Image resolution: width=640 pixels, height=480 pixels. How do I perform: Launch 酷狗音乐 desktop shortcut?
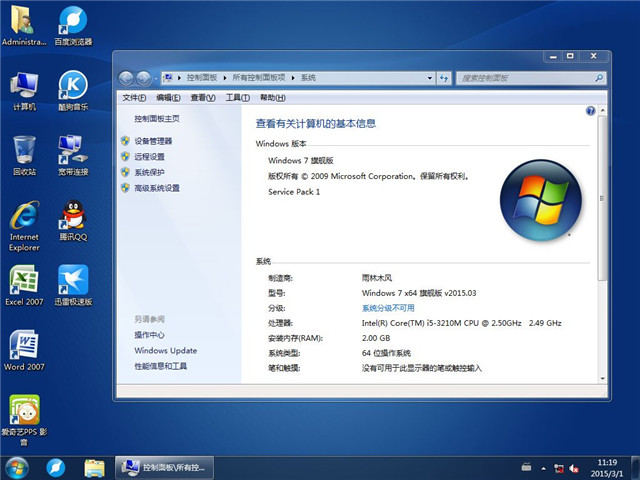coord(73,91)
